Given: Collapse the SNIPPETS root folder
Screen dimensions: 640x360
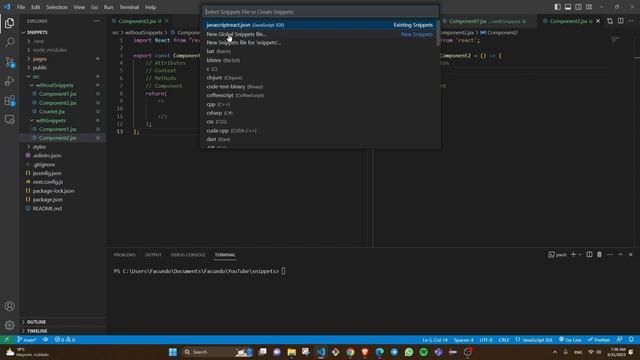Looking at the screenshot, I should (x=62, y=32).
